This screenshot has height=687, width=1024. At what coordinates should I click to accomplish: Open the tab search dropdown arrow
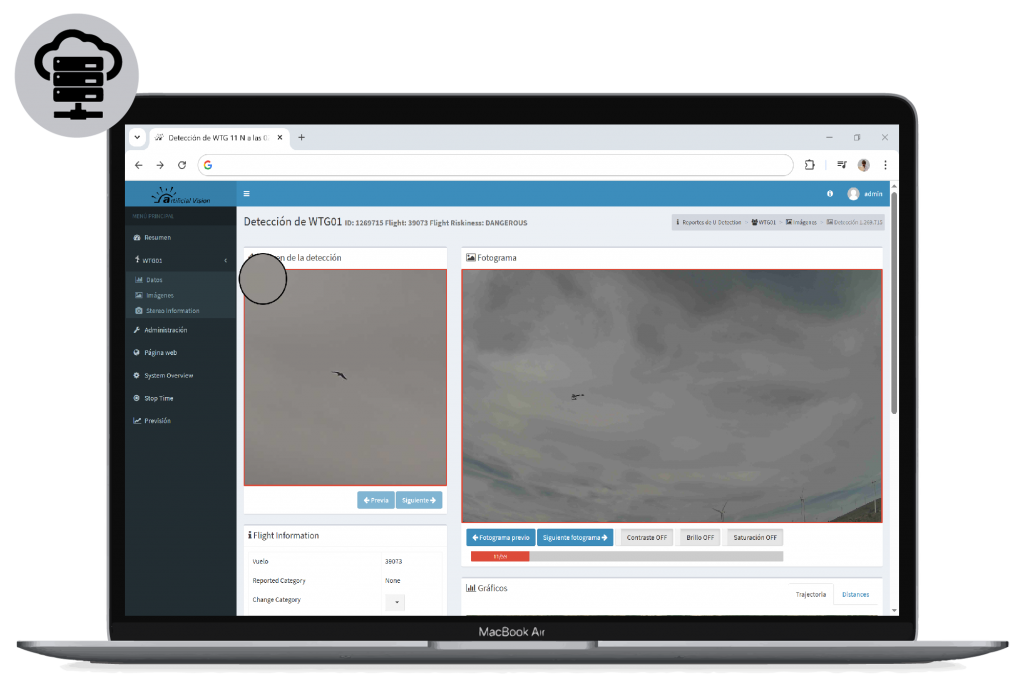tap(137, 137)
